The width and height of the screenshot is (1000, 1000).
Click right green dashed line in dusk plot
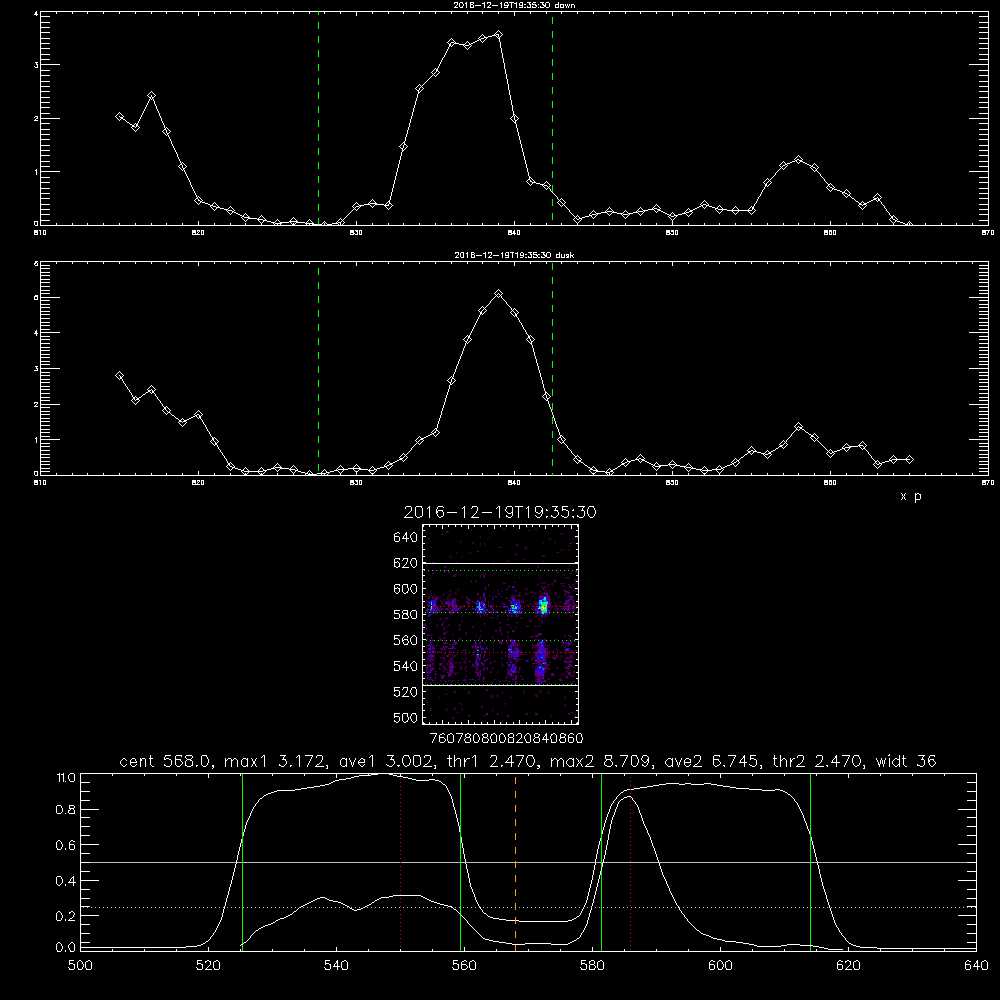coord(552,368)
